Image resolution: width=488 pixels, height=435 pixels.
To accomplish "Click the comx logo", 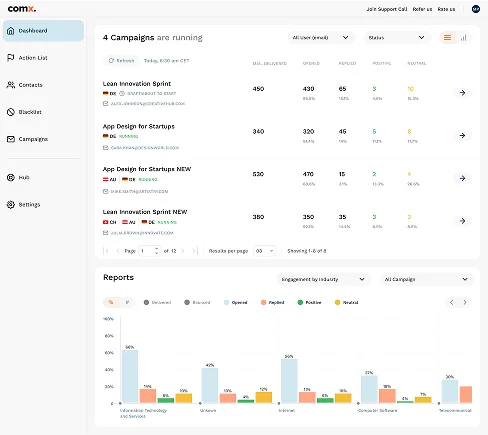I will (22, 9).
